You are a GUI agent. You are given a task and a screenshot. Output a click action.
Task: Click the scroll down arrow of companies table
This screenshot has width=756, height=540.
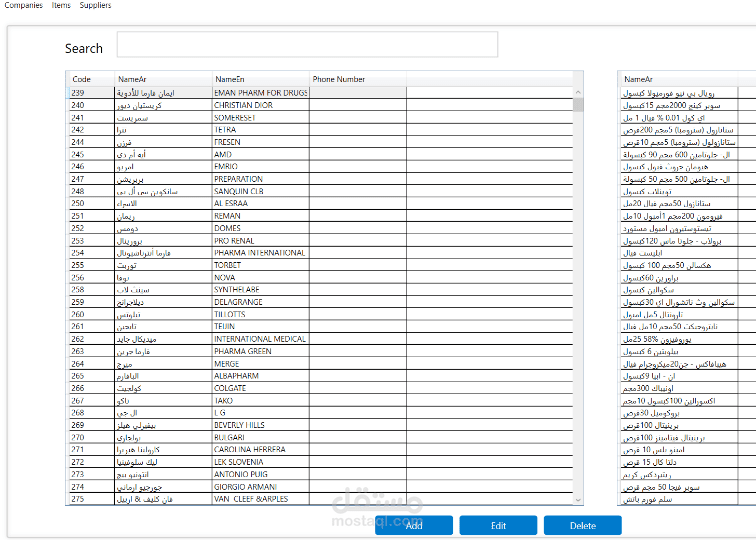(578, 500)
